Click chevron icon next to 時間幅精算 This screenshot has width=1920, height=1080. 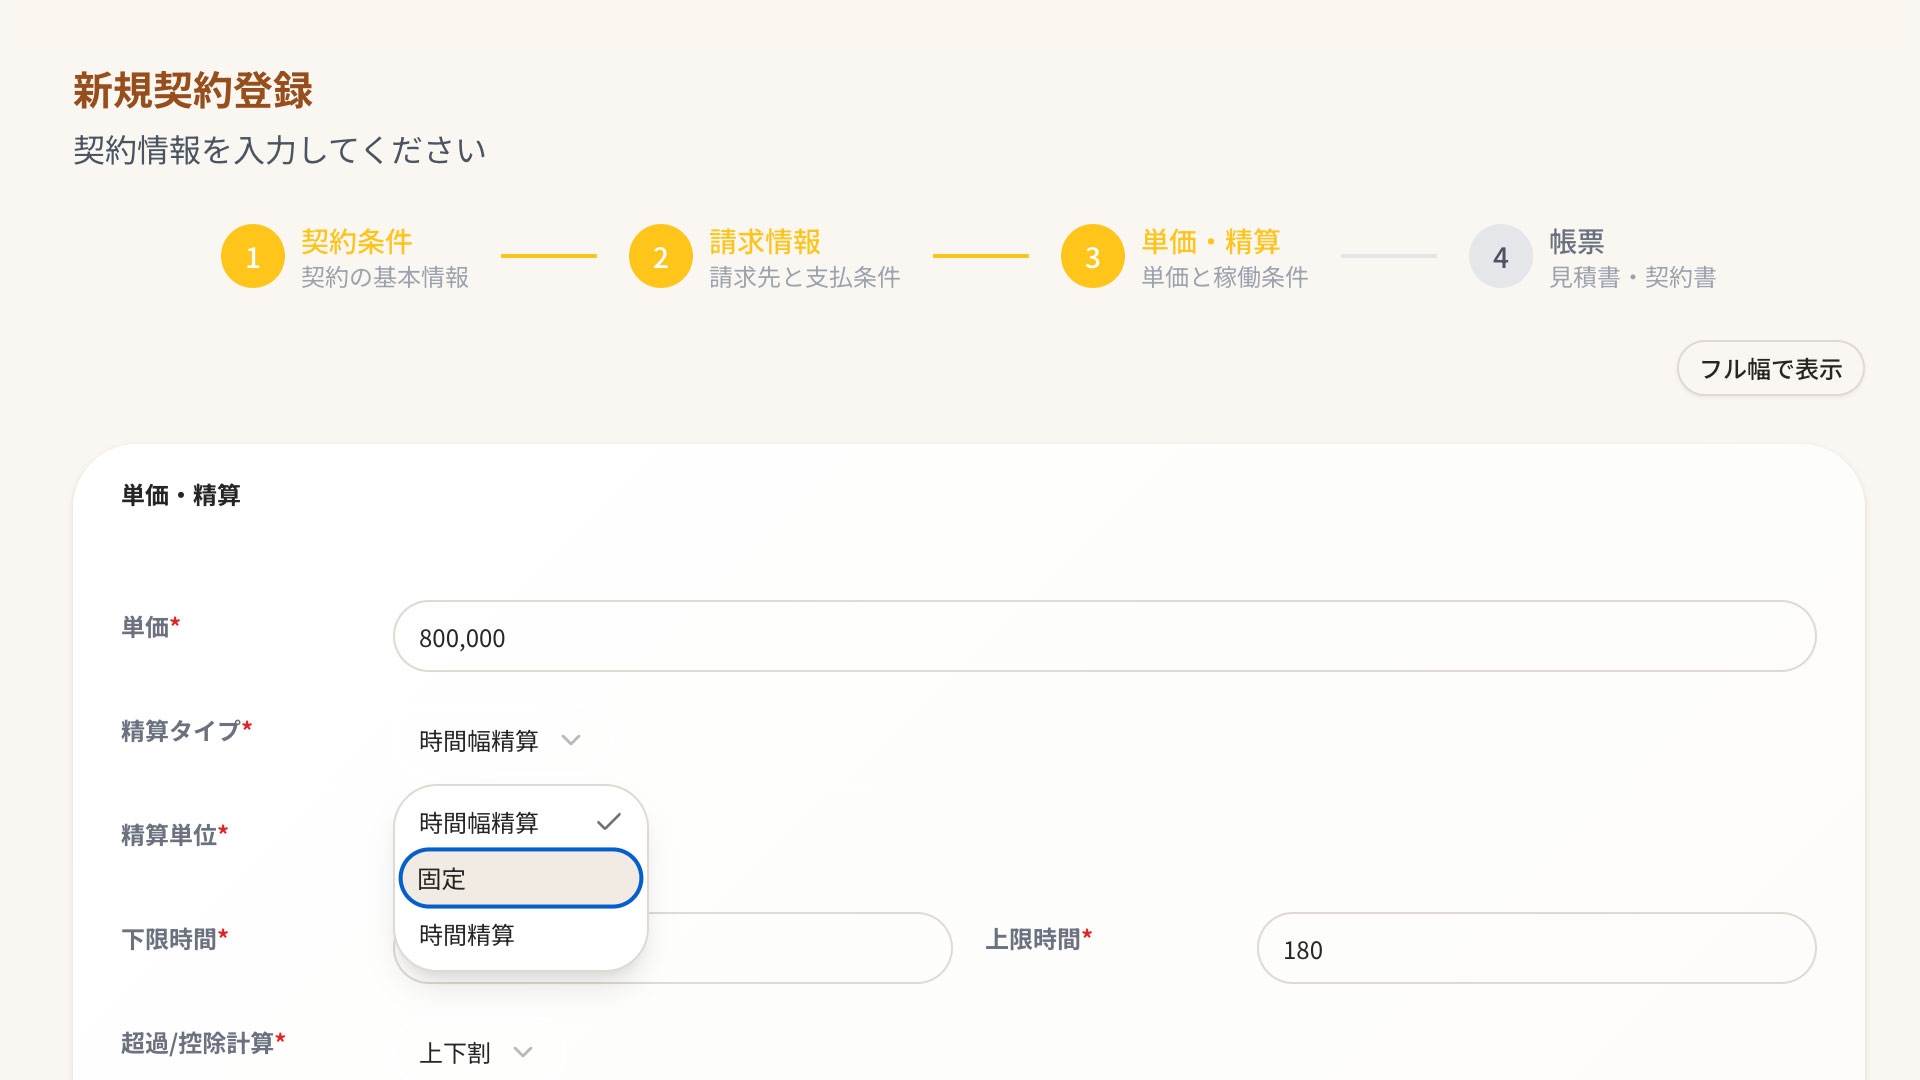coord(571,741)
